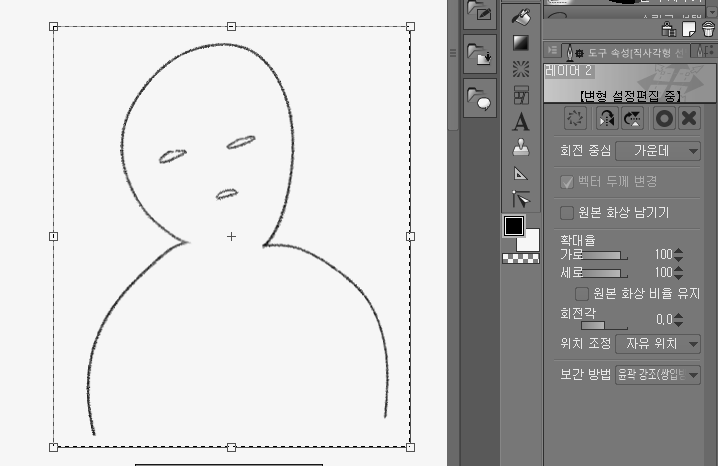The image size is (718, 466).
Task: Cancel the transform with the X icon
Action: coord(688,118)
